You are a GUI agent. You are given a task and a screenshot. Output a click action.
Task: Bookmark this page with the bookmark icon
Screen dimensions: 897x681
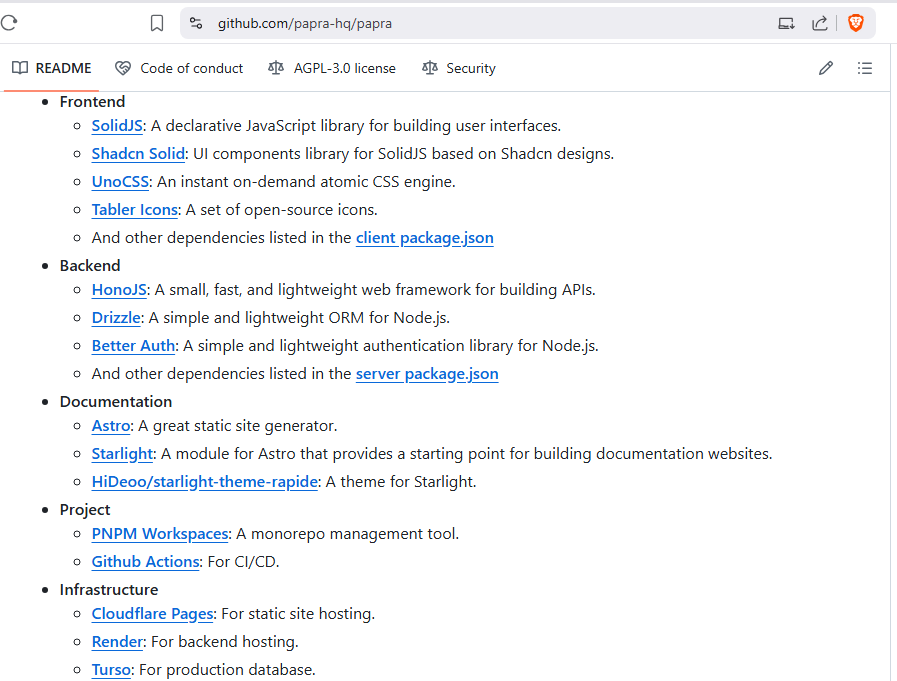click(x=157, y=23)
